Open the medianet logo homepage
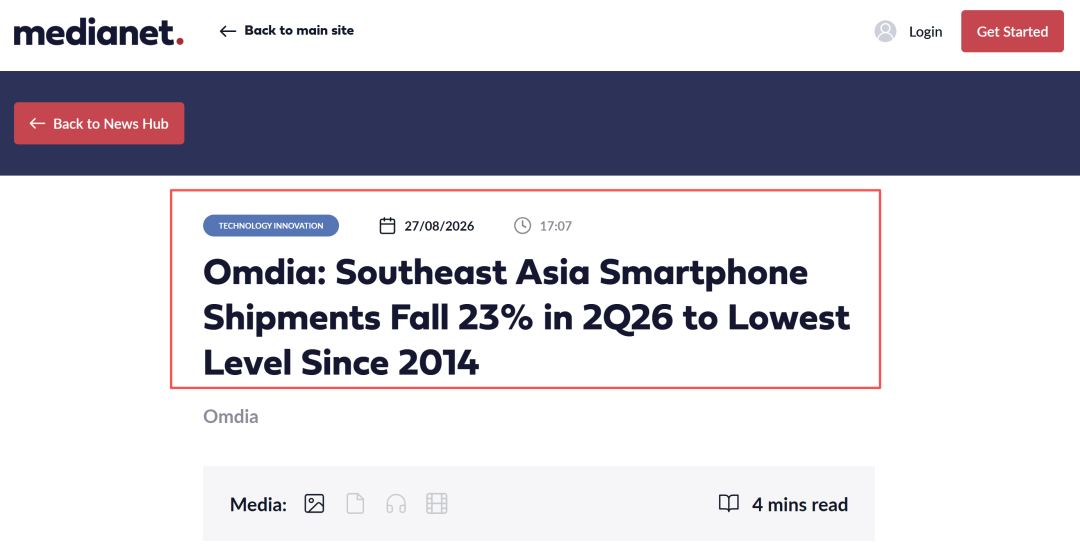This screenshot has width=1080, height=544. pos(98,32)
